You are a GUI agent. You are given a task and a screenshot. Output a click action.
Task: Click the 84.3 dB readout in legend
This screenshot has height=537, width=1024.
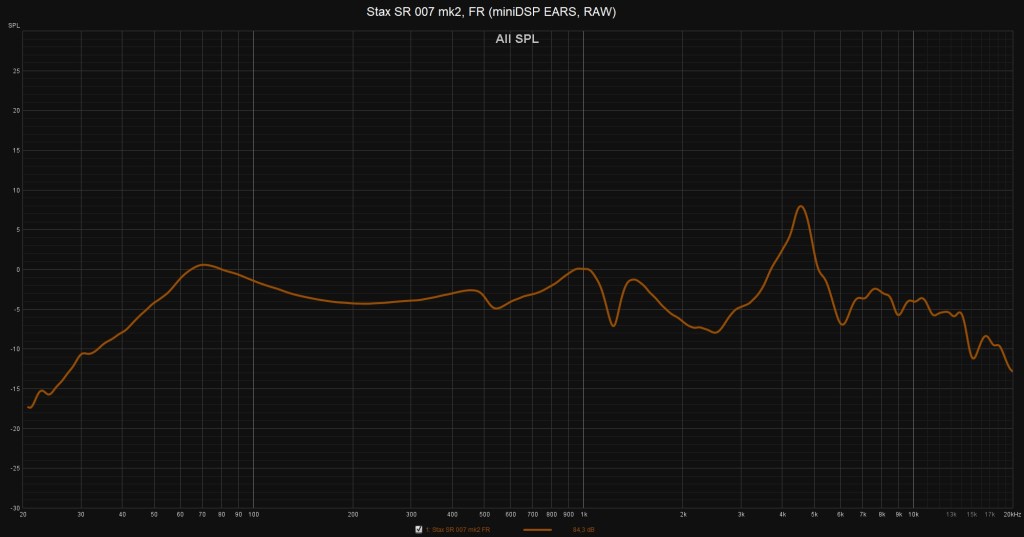tap(583, 529)
